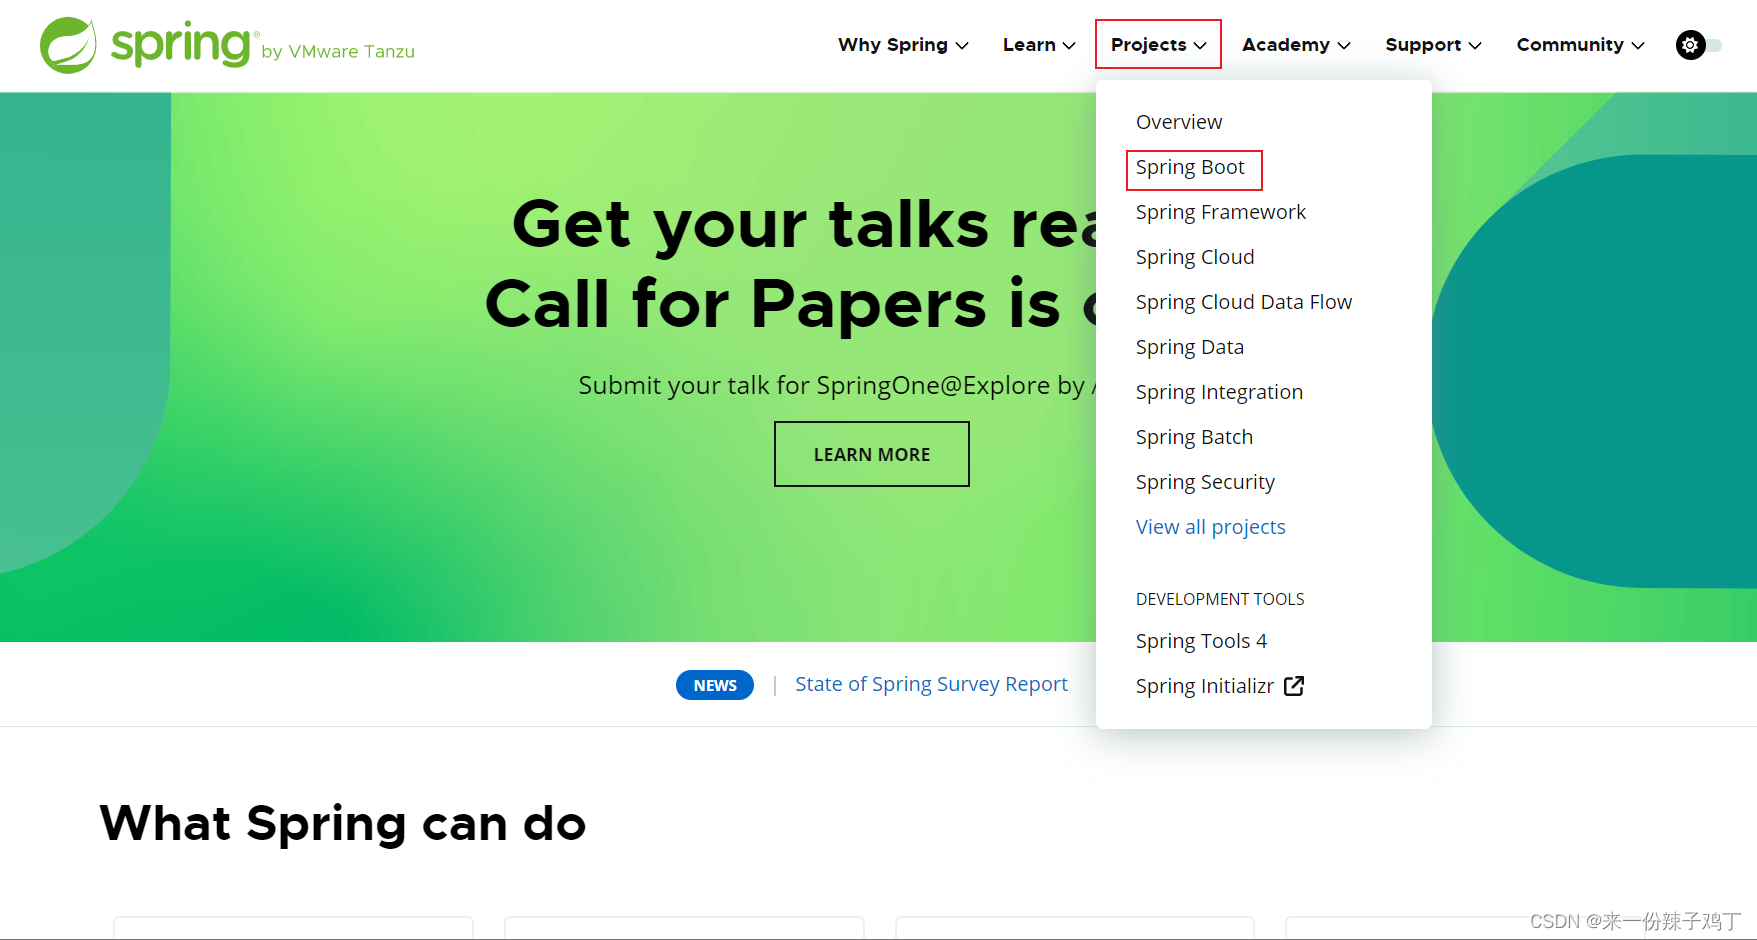Open the Why Spring dropdown menu
This screenshot has height=940, width=1757.
[903, 45]
